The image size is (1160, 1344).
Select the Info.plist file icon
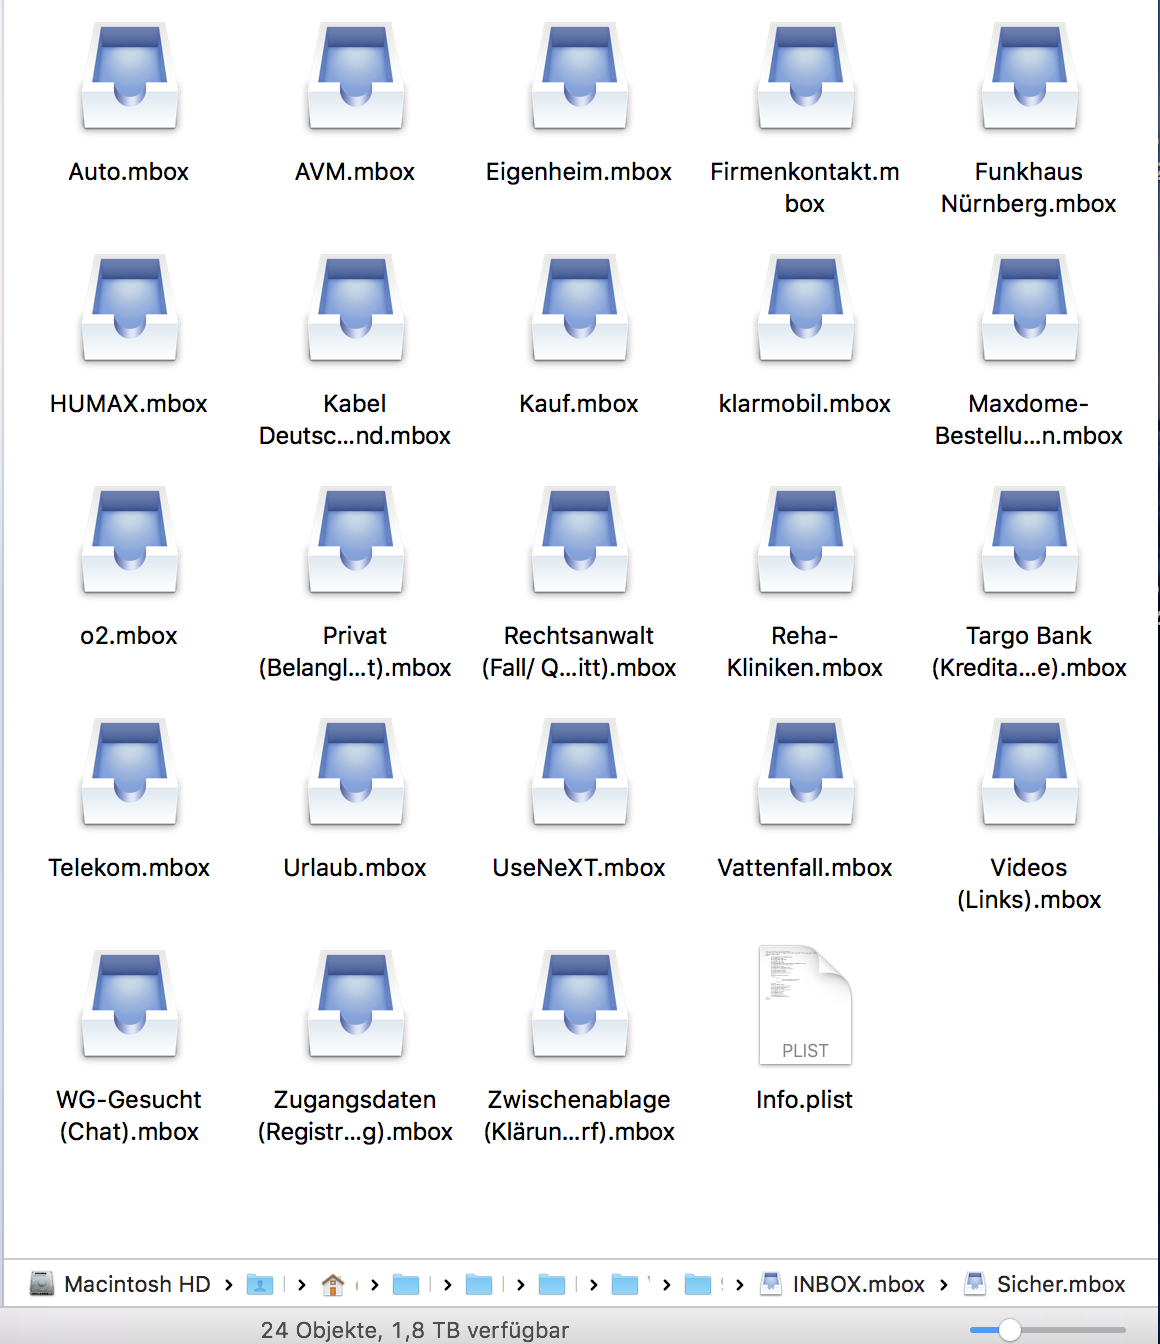point(805,1005)
